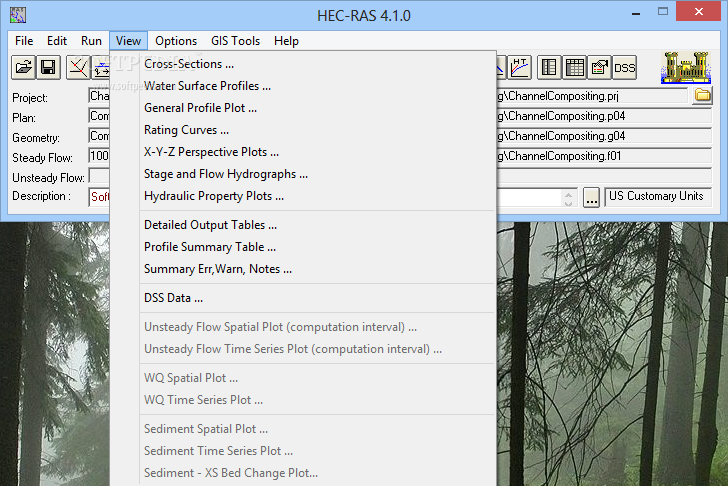Click the geometry file path ending g04

pos(604,136)
